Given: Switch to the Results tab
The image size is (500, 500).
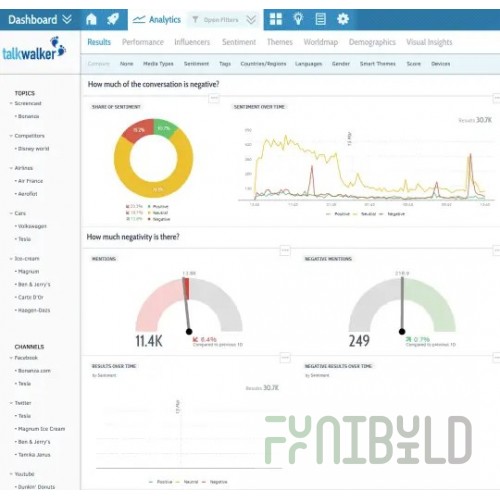Looking at the screenshot, I should 99,42.
